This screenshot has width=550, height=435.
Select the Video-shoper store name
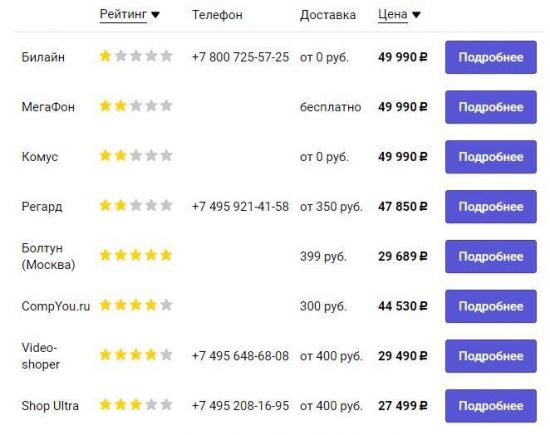(x=40, y=356)
